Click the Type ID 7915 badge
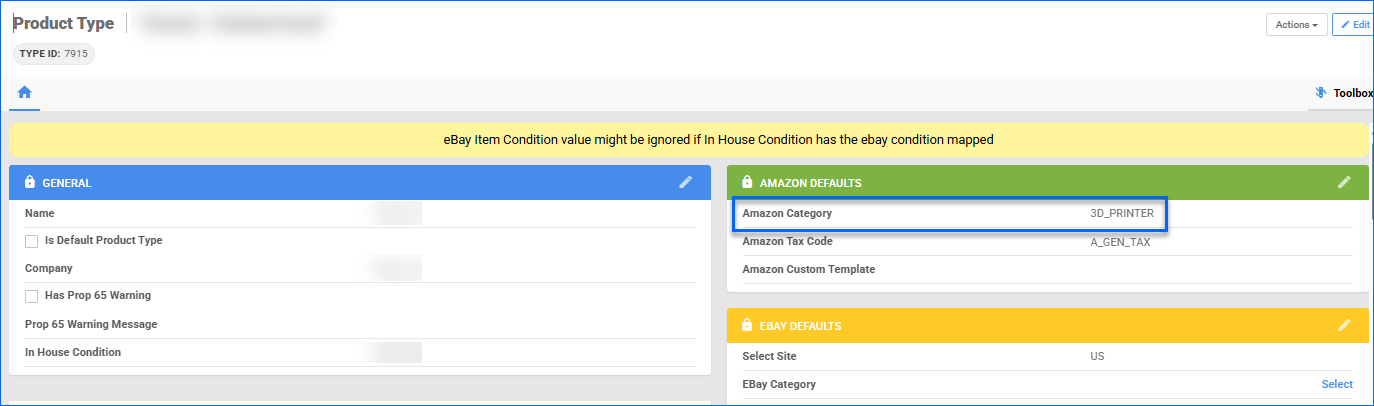The image size is (1374, 406). click(x=54, y=54)
